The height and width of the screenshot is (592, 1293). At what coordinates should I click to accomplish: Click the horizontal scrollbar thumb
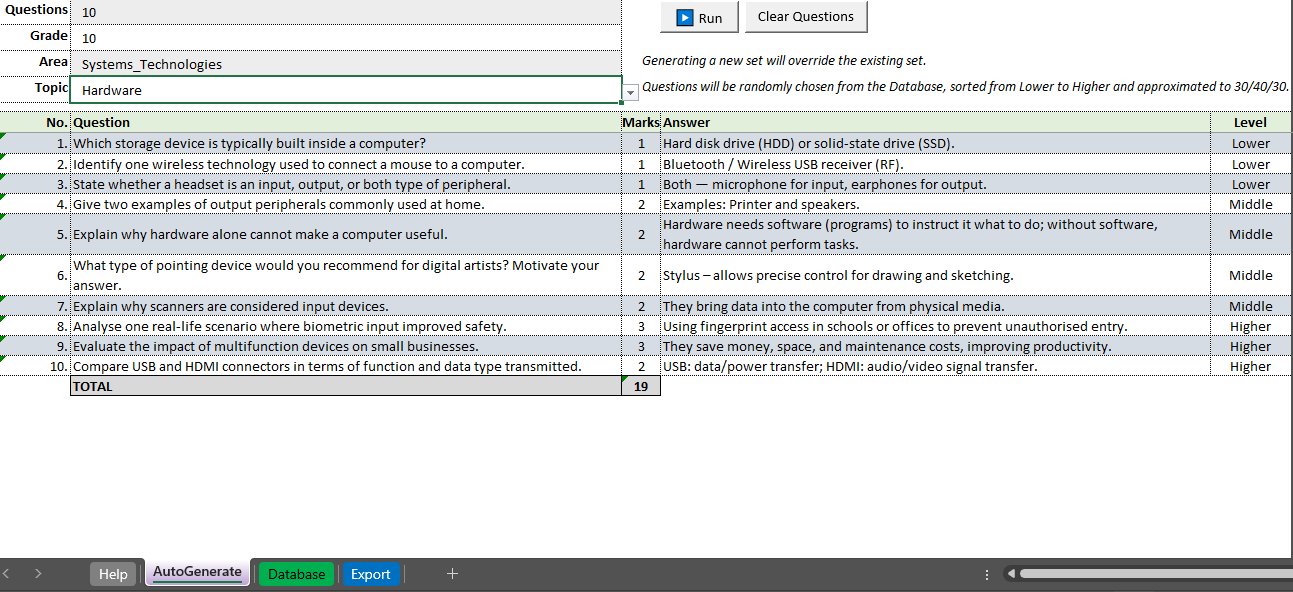pos(1150,574)
